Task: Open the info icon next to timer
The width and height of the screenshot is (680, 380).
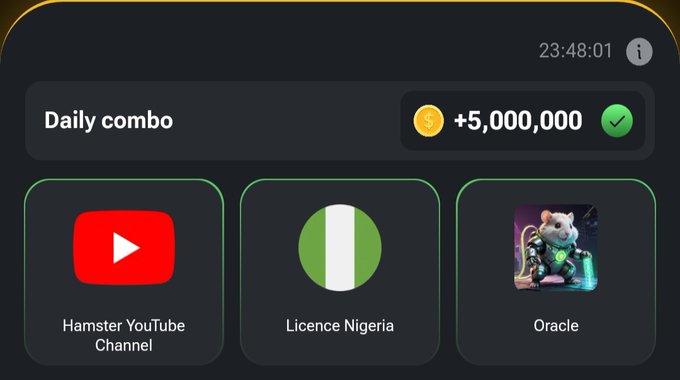Action: (x=639, y=52)
